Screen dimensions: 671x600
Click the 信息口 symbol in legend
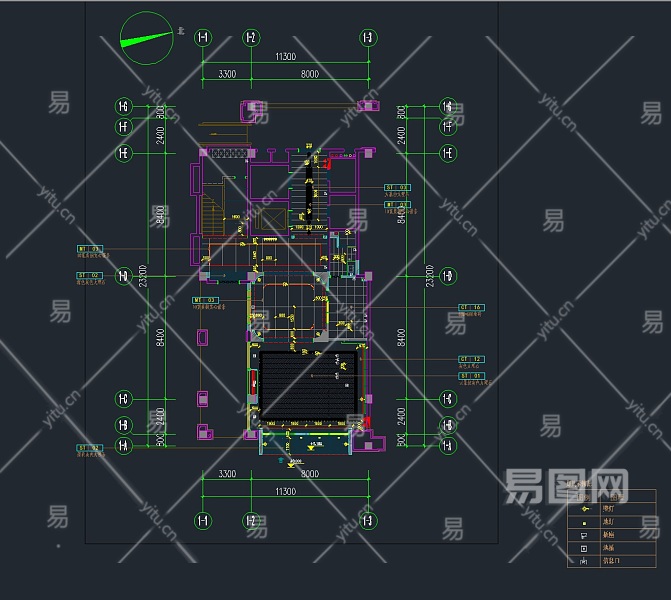[x=584, y=561]
